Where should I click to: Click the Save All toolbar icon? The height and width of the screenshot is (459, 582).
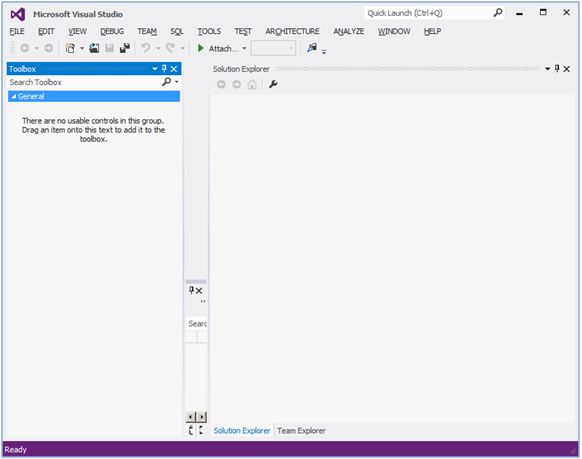125,48
